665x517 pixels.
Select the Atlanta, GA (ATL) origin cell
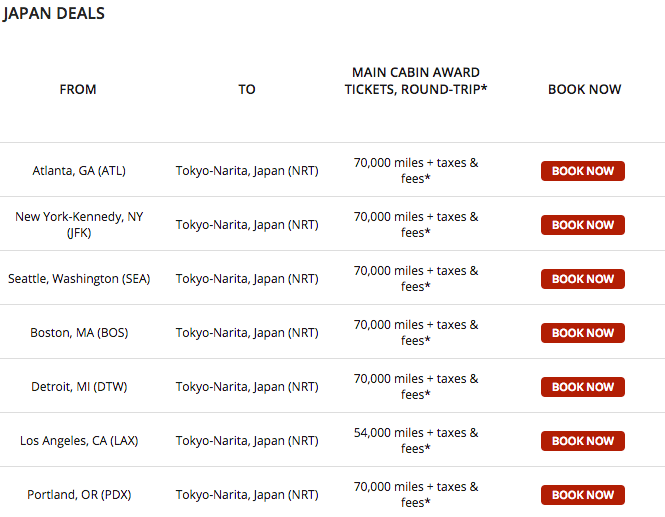[x=79, y=171]
